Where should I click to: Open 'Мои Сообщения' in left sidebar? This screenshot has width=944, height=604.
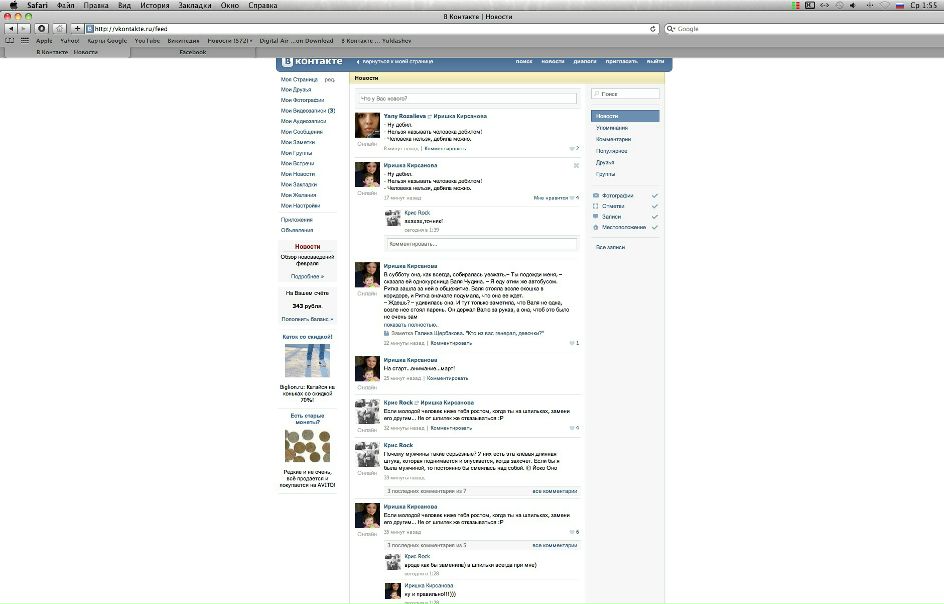click(301, 132)
